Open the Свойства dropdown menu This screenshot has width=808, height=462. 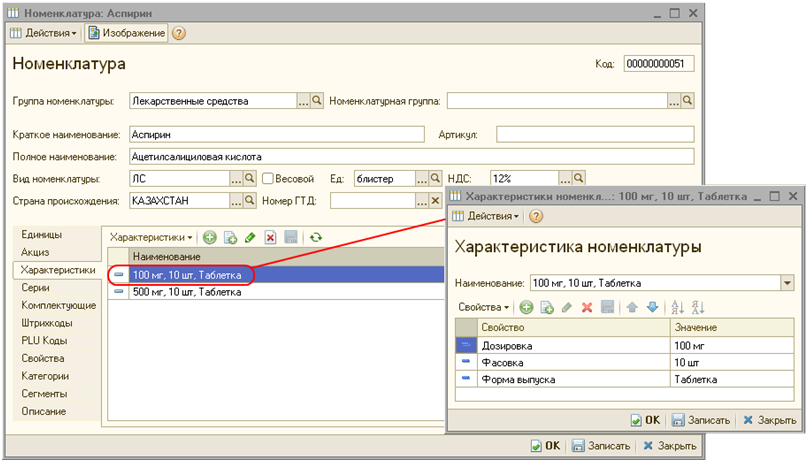point(484,307)
